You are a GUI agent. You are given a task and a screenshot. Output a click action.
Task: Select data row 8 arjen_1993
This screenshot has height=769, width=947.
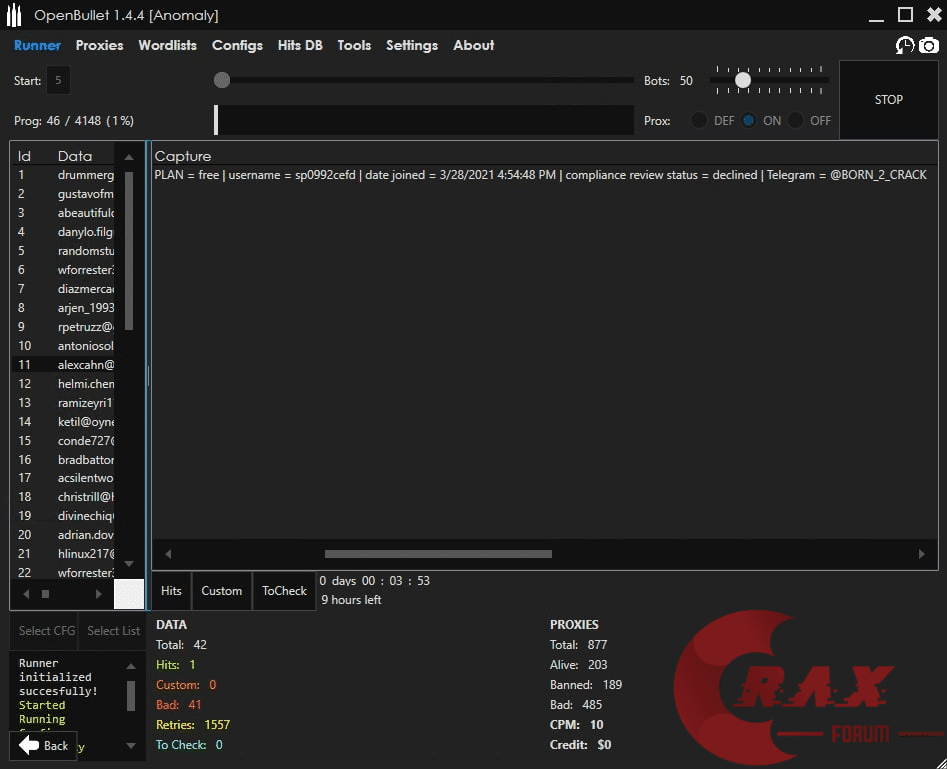63,308
